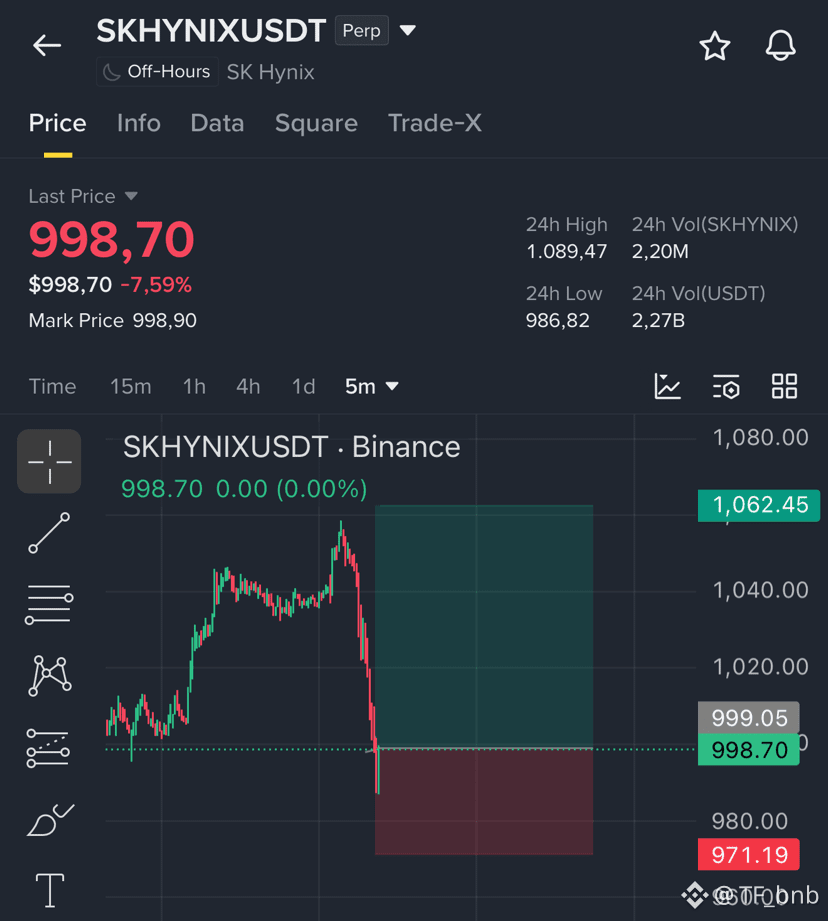This screenshot has height=921, width=828.
Task: Open the Info tab
Action: click(139, 123)
